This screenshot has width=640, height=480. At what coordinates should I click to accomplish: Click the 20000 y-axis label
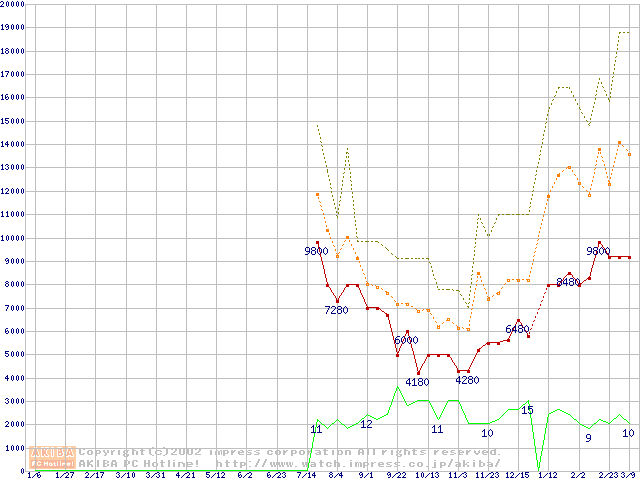(13, 5)
